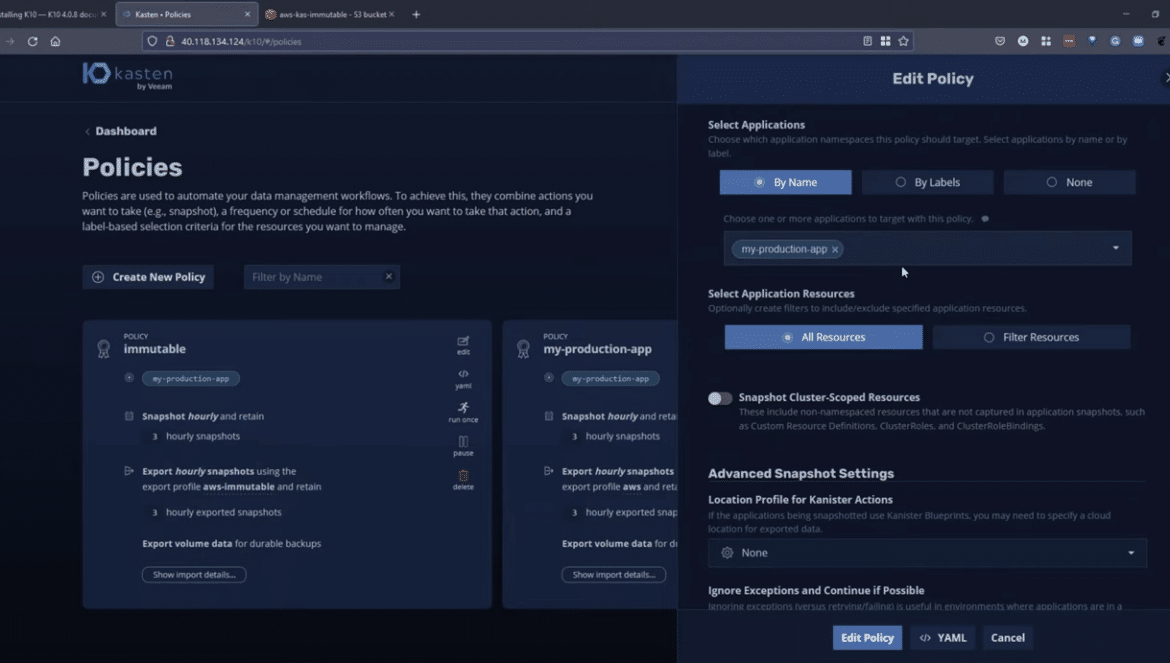Click the Edit Policy submit button
This screenshot has width=1170, height=663.
coord(867,638)
